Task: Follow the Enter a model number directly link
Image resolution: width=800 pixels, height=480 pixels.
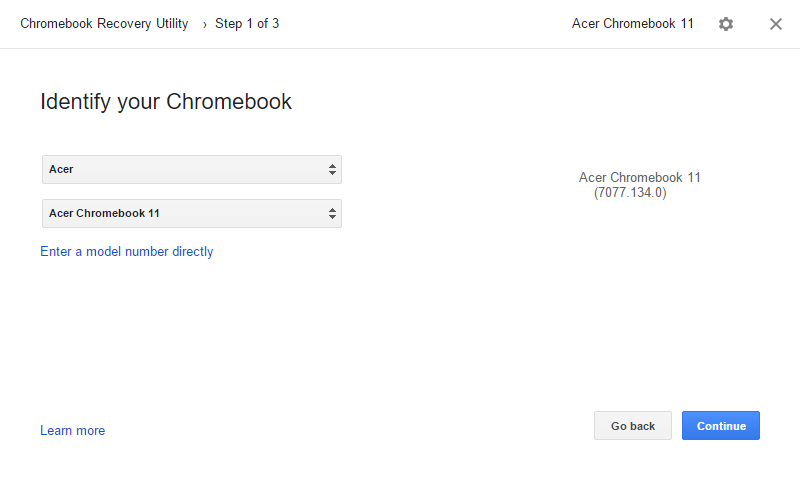Action: click(x=127, y=251)
